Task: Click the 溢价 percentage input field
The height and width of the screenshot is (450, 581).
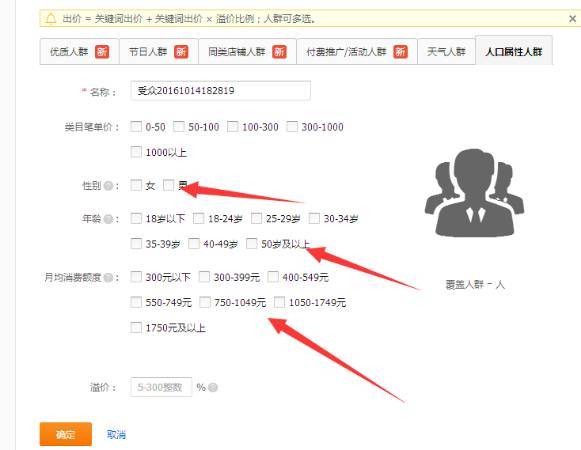Action: pyautogui.click(x=161, y=387)
